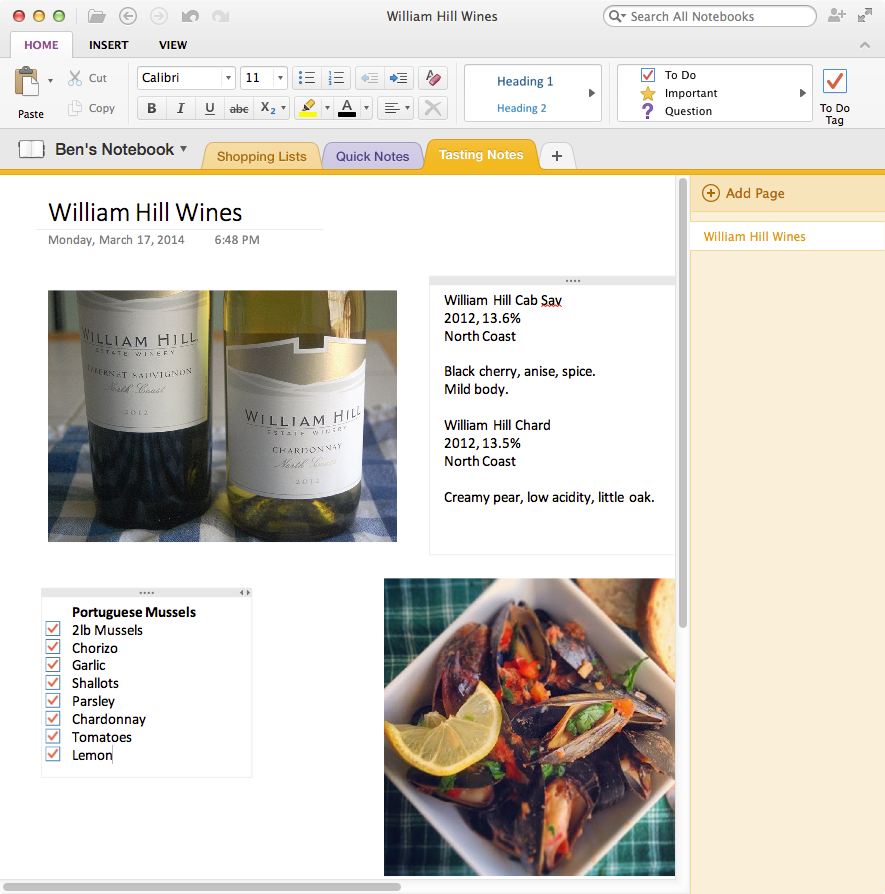Open the Paste options dropdown arrow
885x894 pixels.
tap(50, 81)
